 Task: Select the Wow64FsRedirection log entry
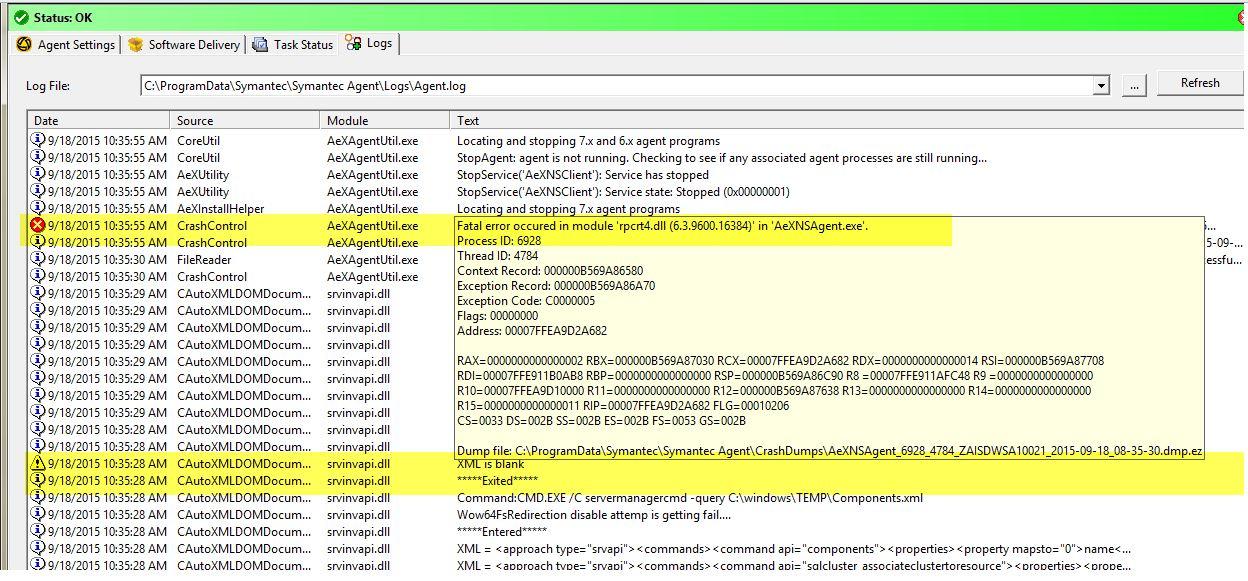pos(593,515)
